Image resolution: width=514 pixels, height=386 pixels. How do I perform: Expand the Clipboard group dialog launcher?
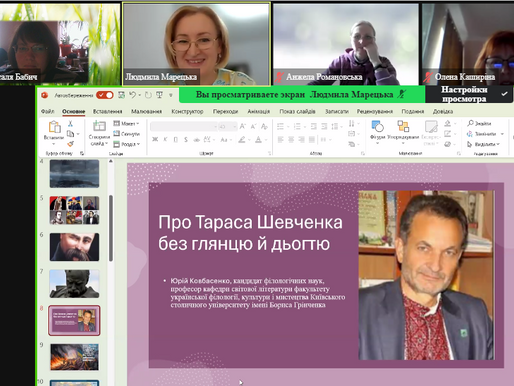pyautogui.click(x=82, y=153)
